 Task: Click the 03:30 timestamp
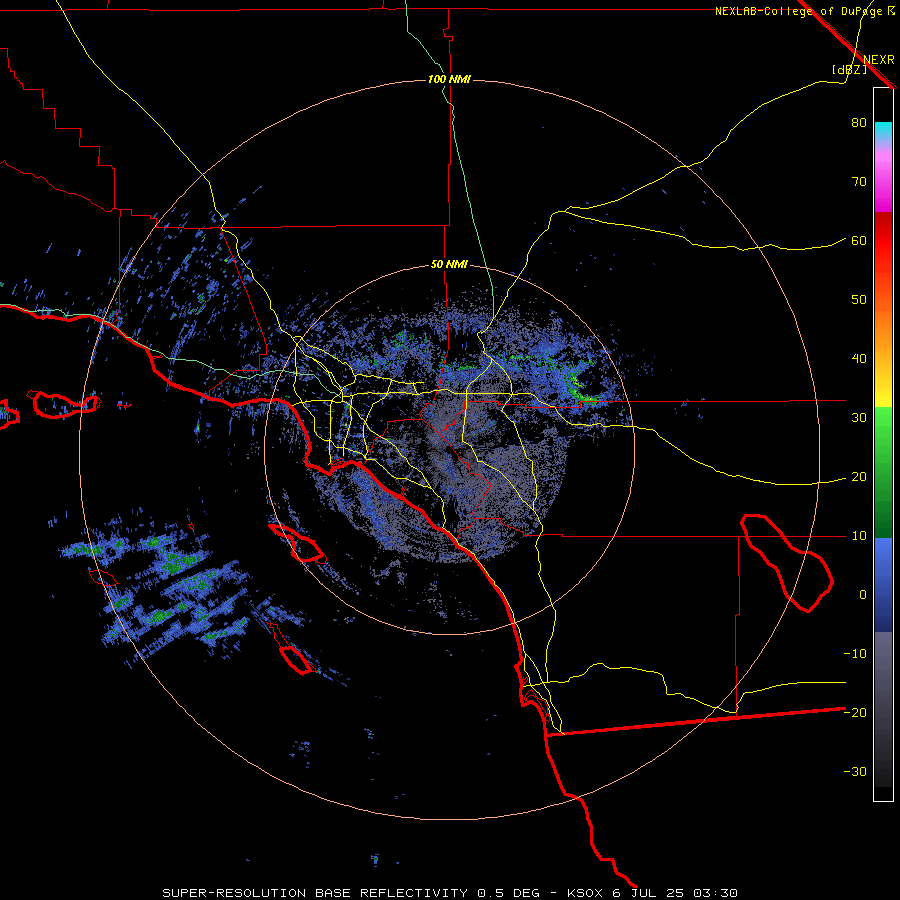pos(715,893)
